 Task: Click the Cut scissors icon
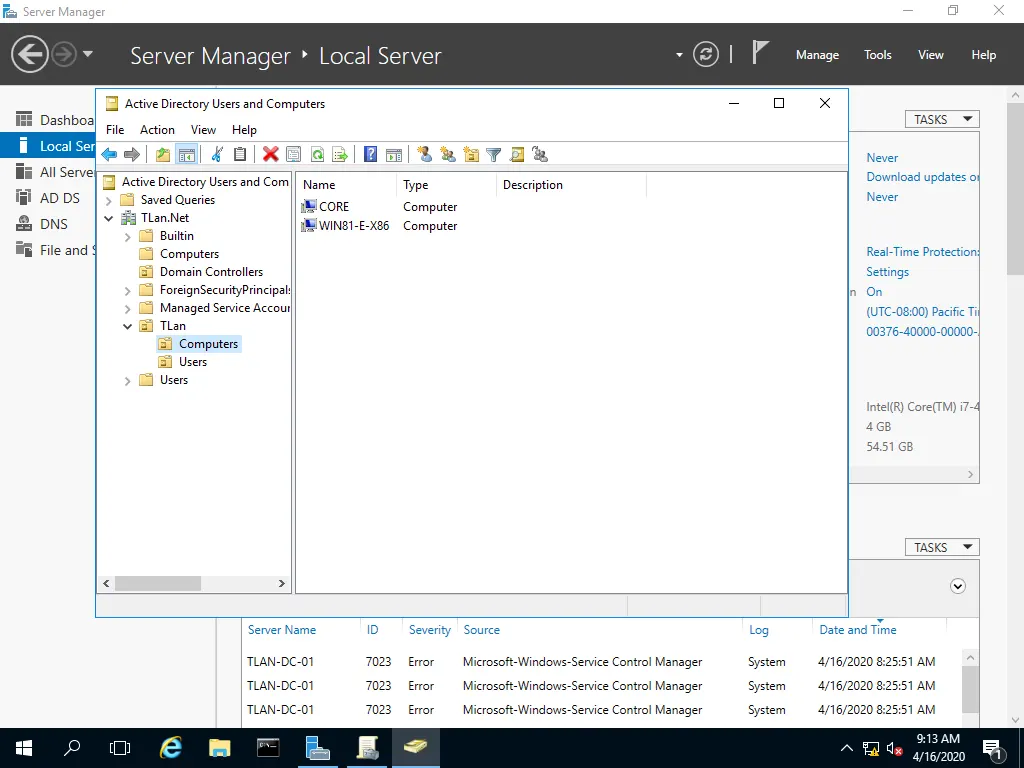[x=217, y=155]
